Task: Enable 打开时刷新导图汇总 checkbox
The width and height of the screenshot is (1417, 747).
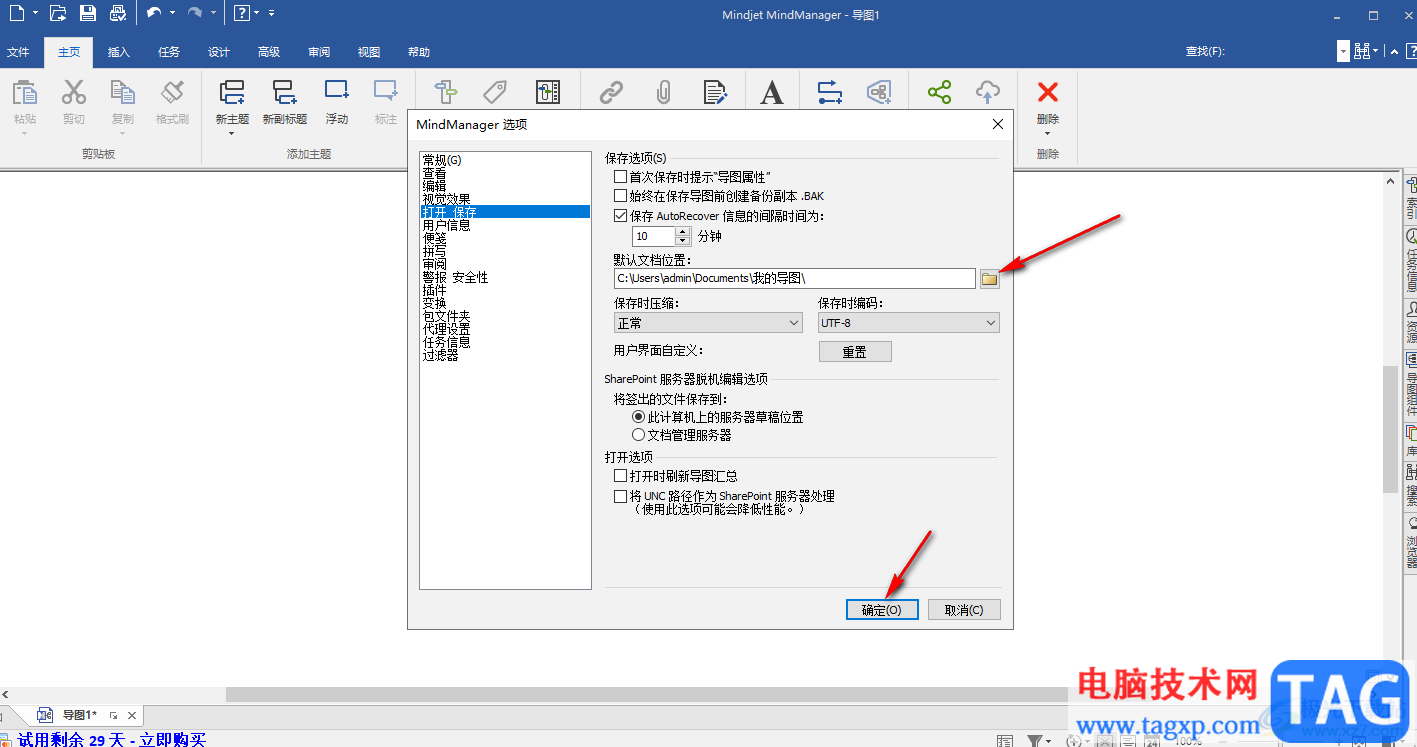Action: 620,476
